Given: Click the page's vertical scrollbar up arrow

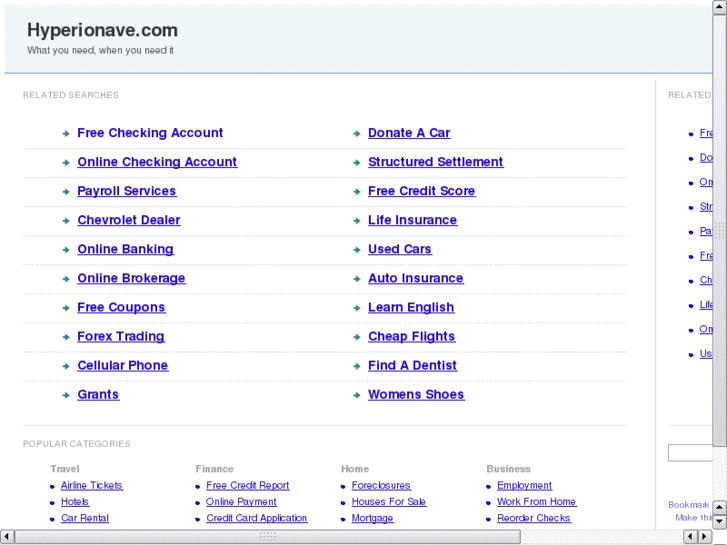Looking at the screenshot, I should 720,7.
